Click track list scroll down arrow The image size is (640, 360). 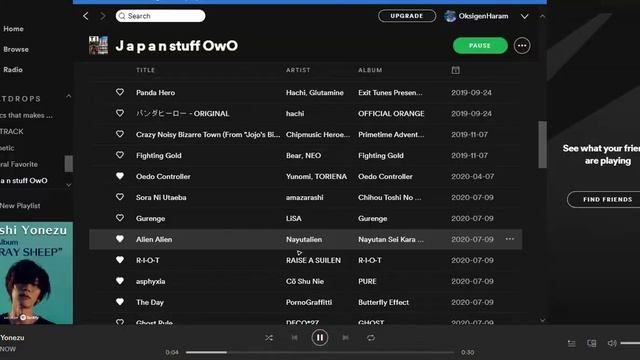(542, 320)
